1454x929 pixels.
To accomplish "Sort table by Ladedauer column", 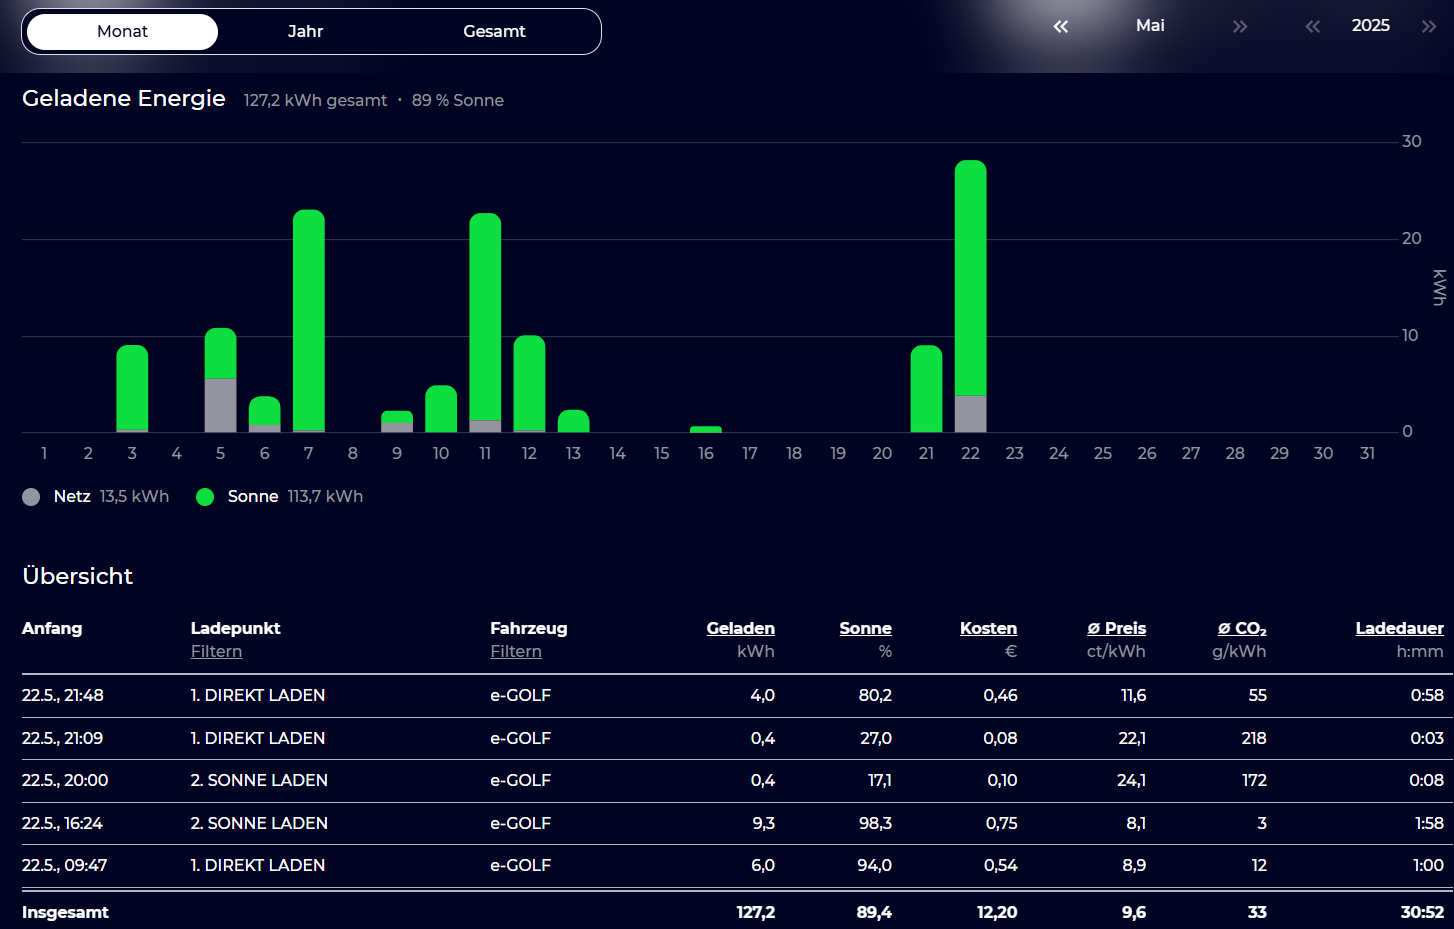I will (1399, 629).
